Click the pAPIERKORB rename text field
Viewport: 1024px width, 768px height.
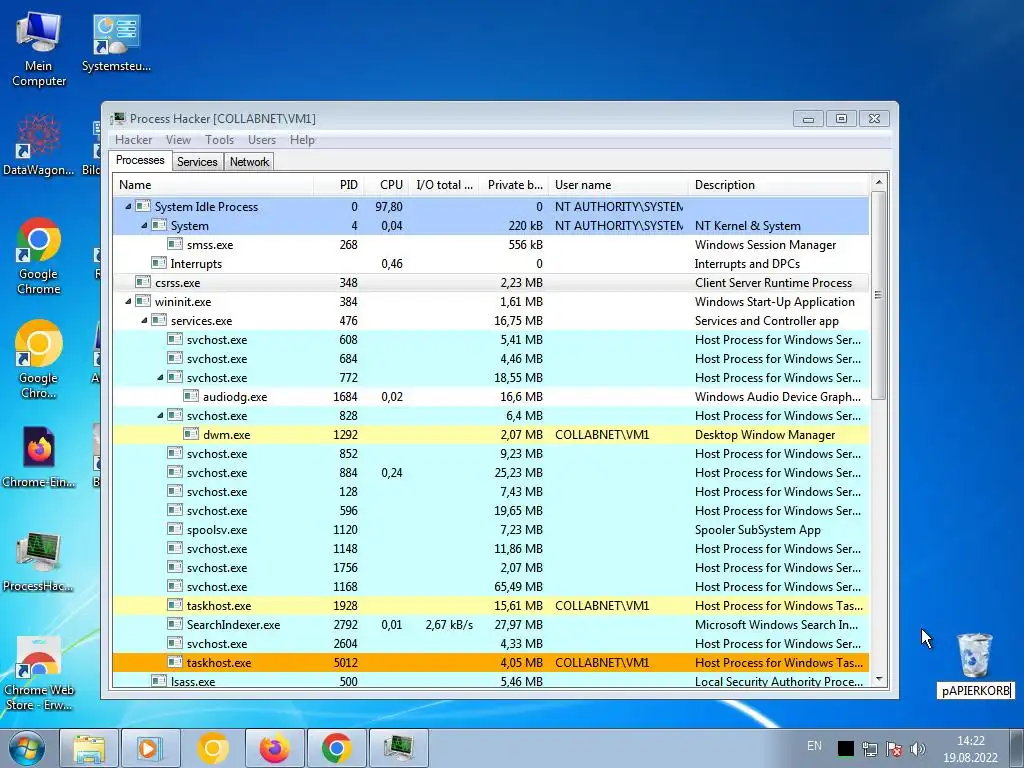pyautogui.click(x=976, y=690)
